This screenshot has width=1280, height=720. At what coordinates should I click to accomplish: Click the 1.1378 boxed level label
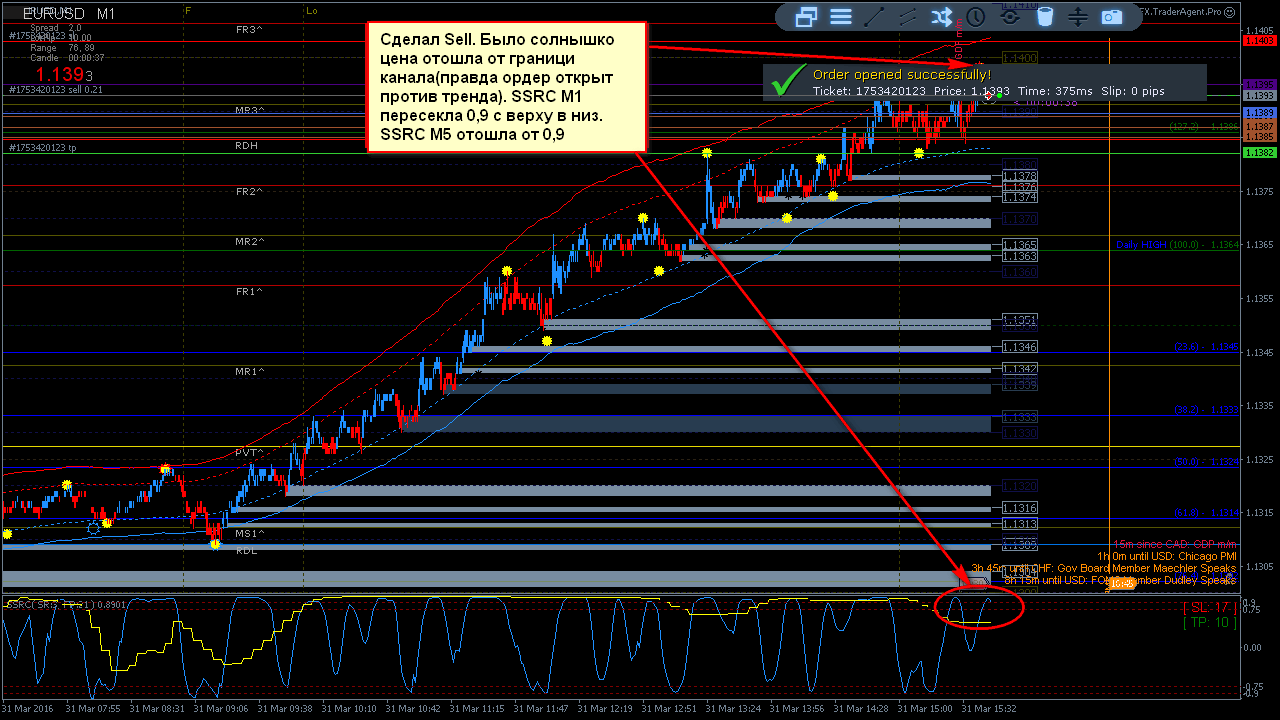tap(1019, 176)
